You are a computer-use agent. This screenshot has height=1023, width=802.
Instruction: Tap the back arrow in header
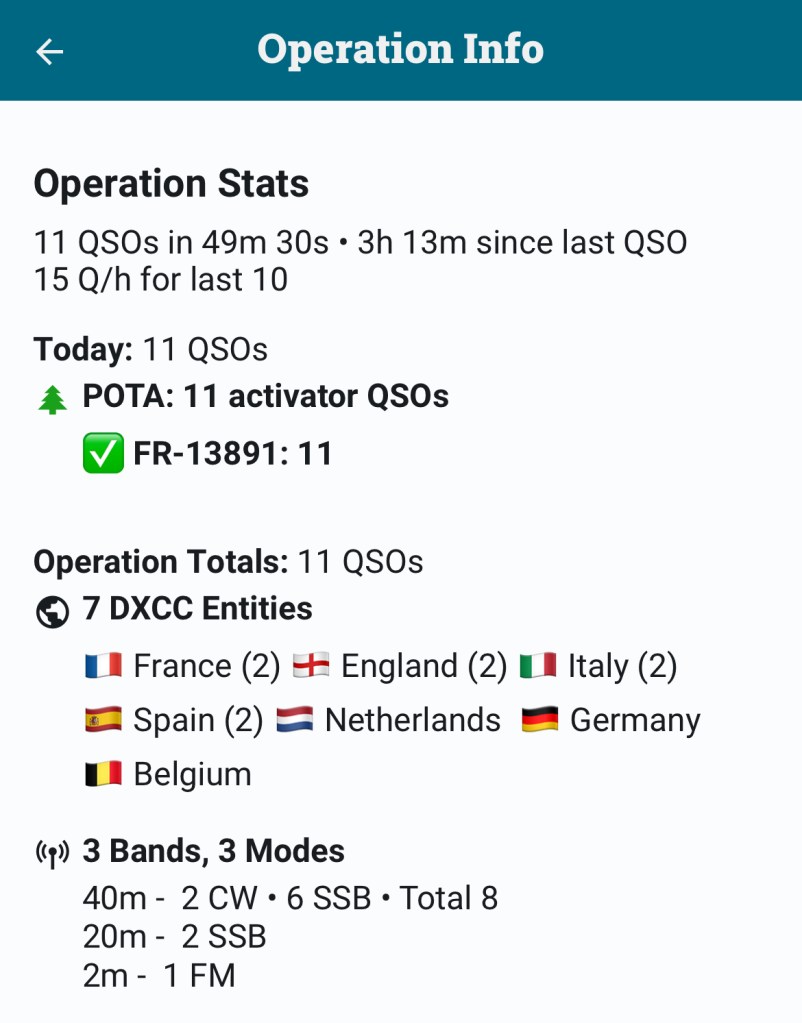click(49, 52)
